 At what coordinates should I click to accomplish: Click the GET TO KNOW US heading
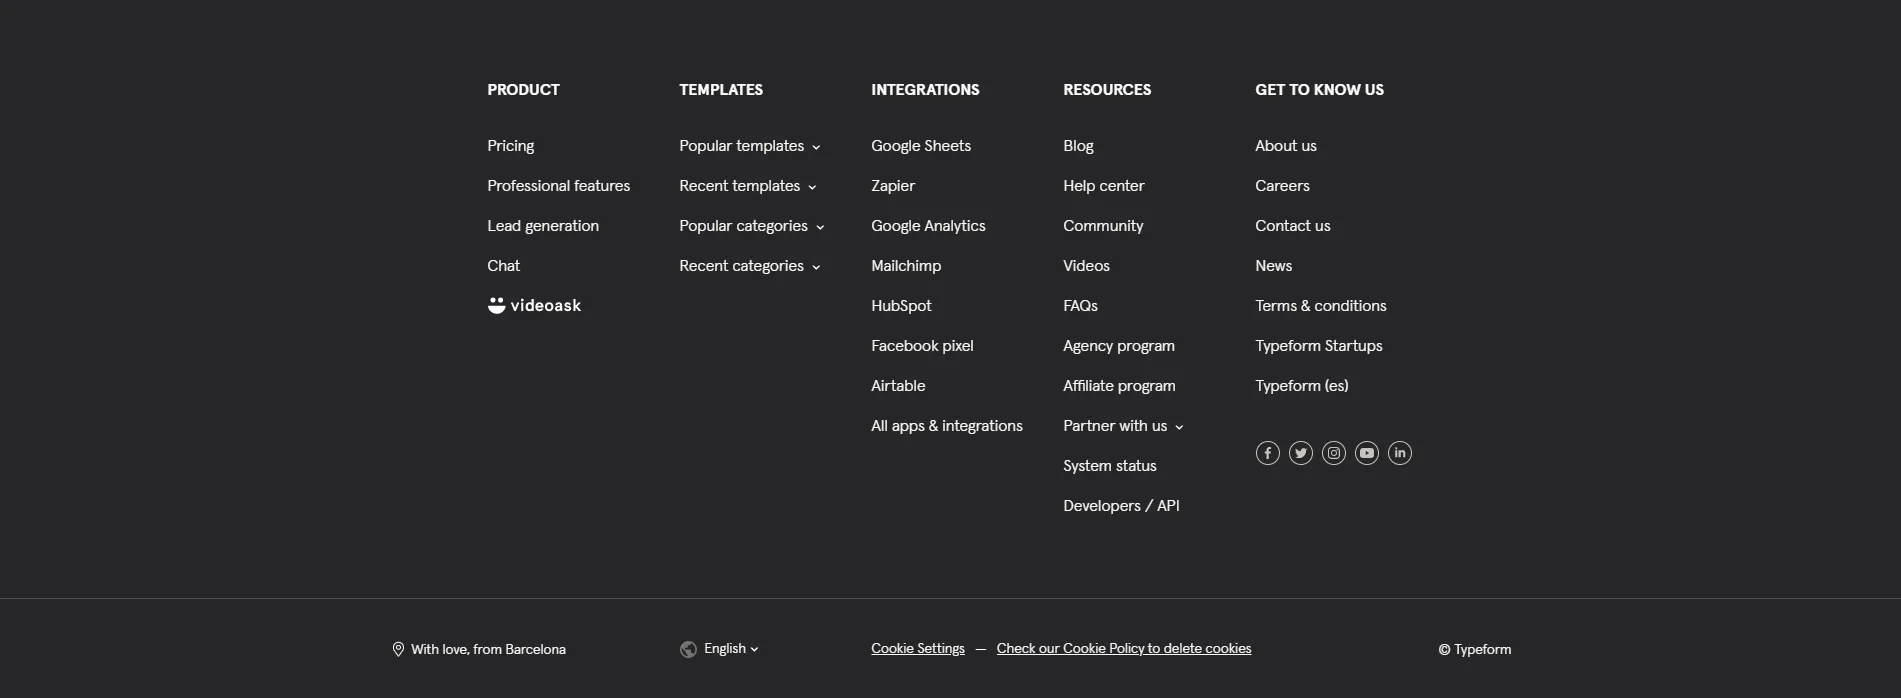pyautogui.click(x=1319, y=90)
